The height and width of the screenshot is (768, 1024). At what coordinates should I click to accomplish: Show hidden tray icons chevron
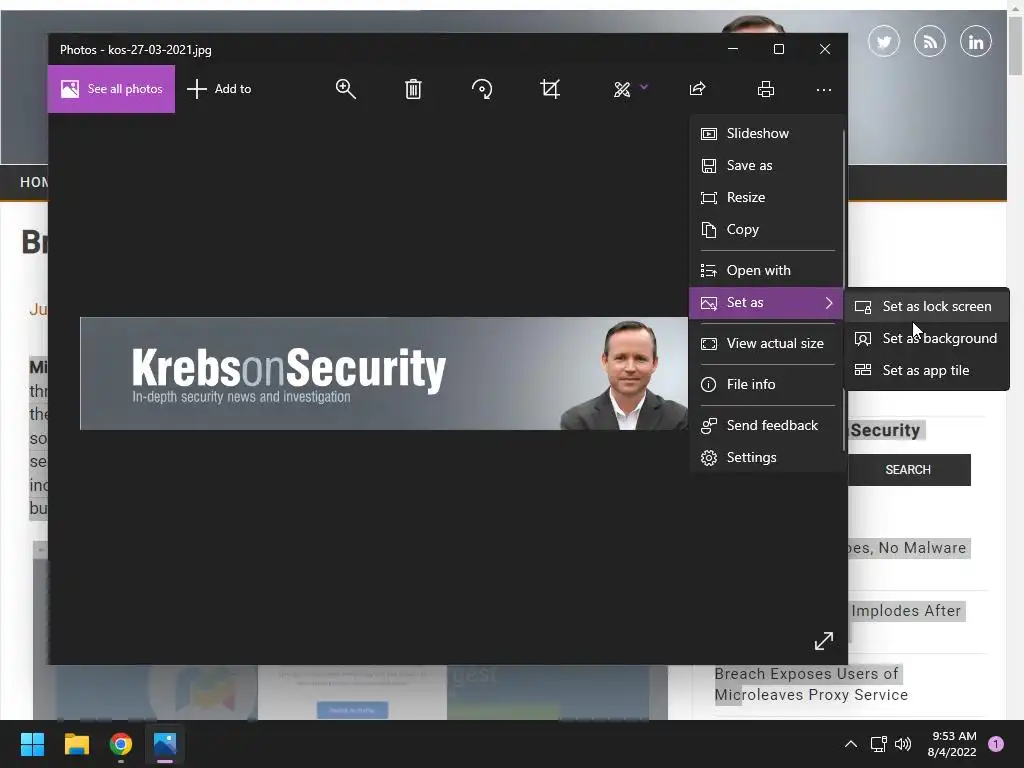pyautogui.click(x=850, y=744)
